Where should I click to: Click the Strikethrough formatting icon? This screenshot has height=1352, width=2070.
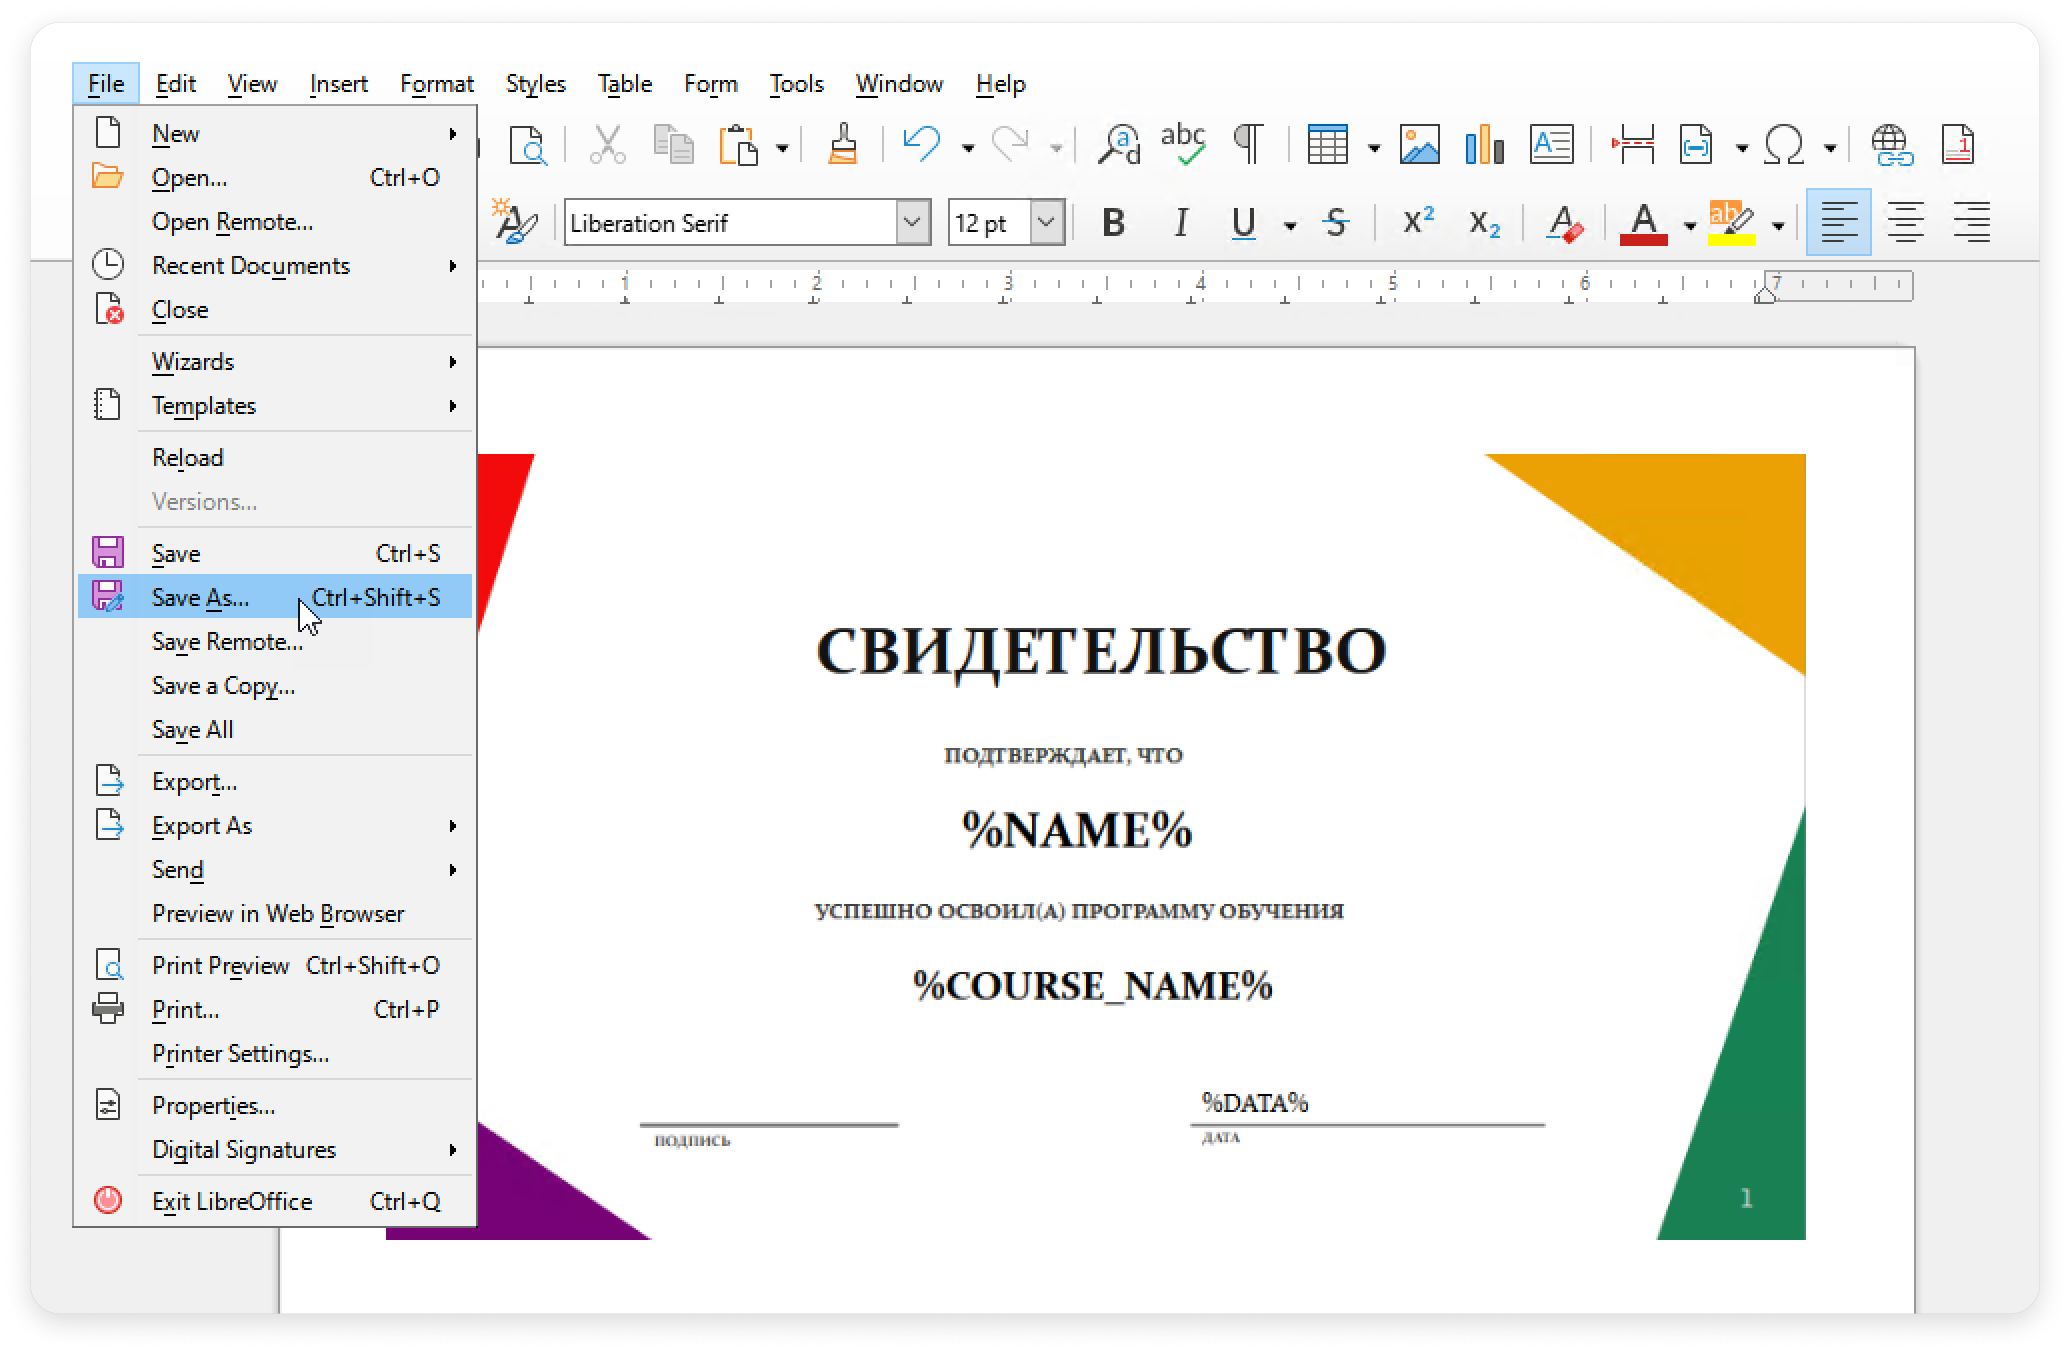point(1334,223)
